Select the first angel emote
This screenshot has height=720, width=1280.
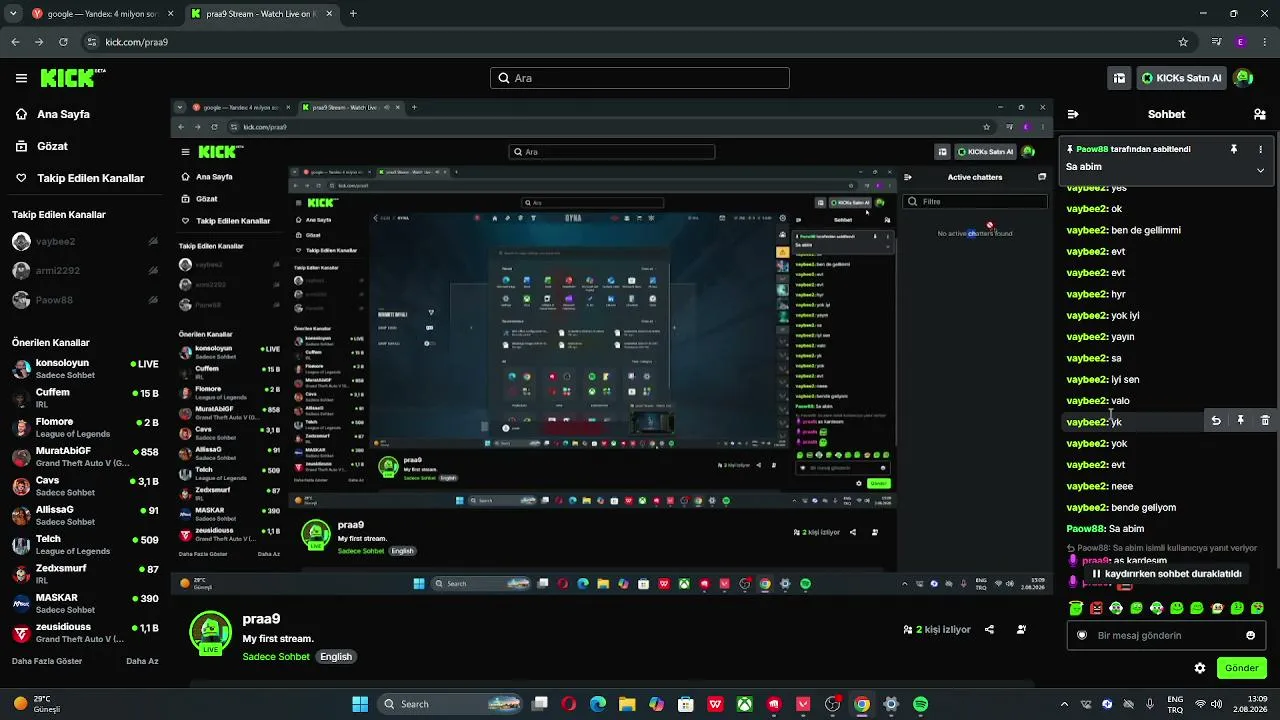(x=1076, y=608)
